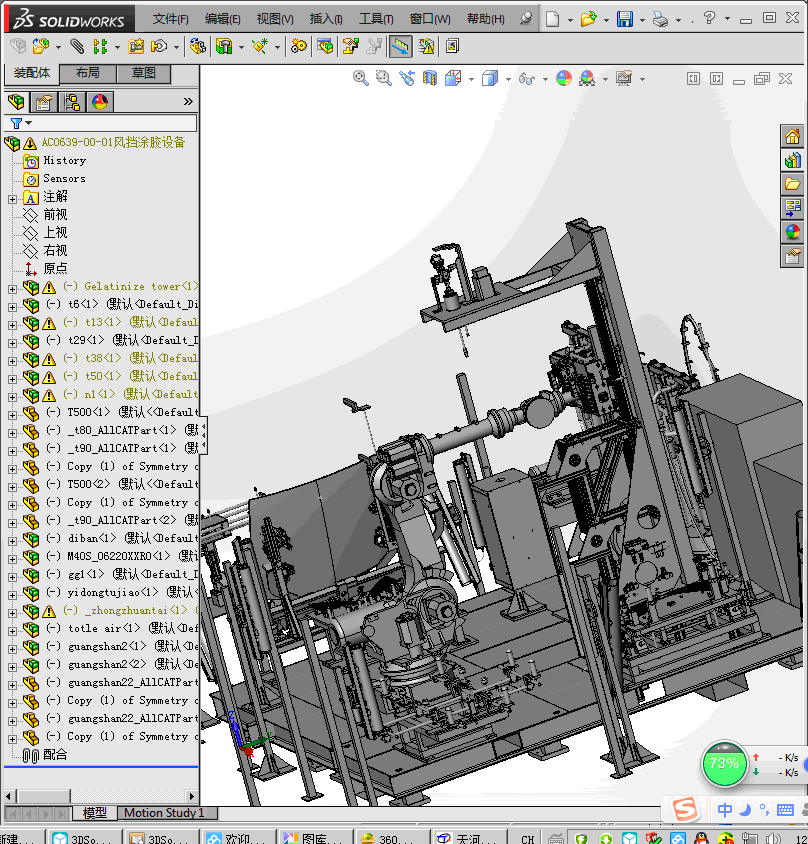Click the Edit Appearance color sphere icon

563,78
